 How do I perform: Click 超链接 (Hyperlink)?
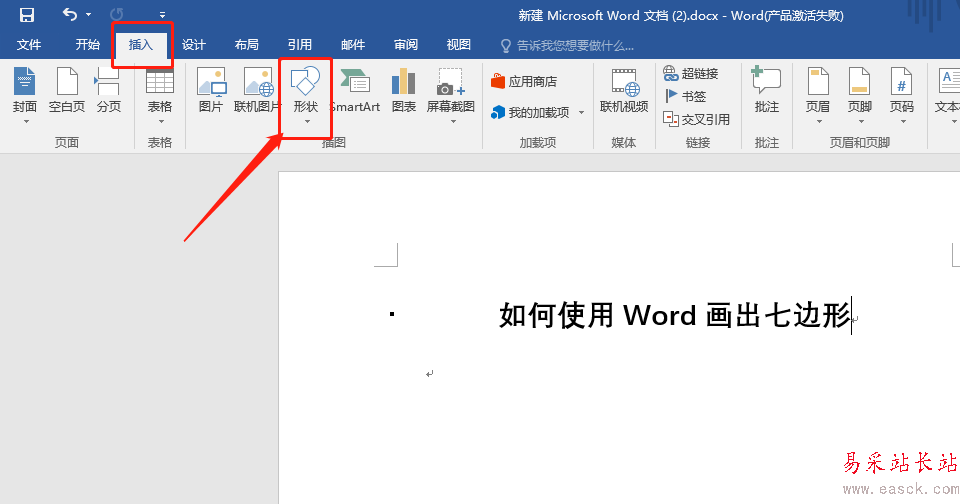(x=691, y=73)
